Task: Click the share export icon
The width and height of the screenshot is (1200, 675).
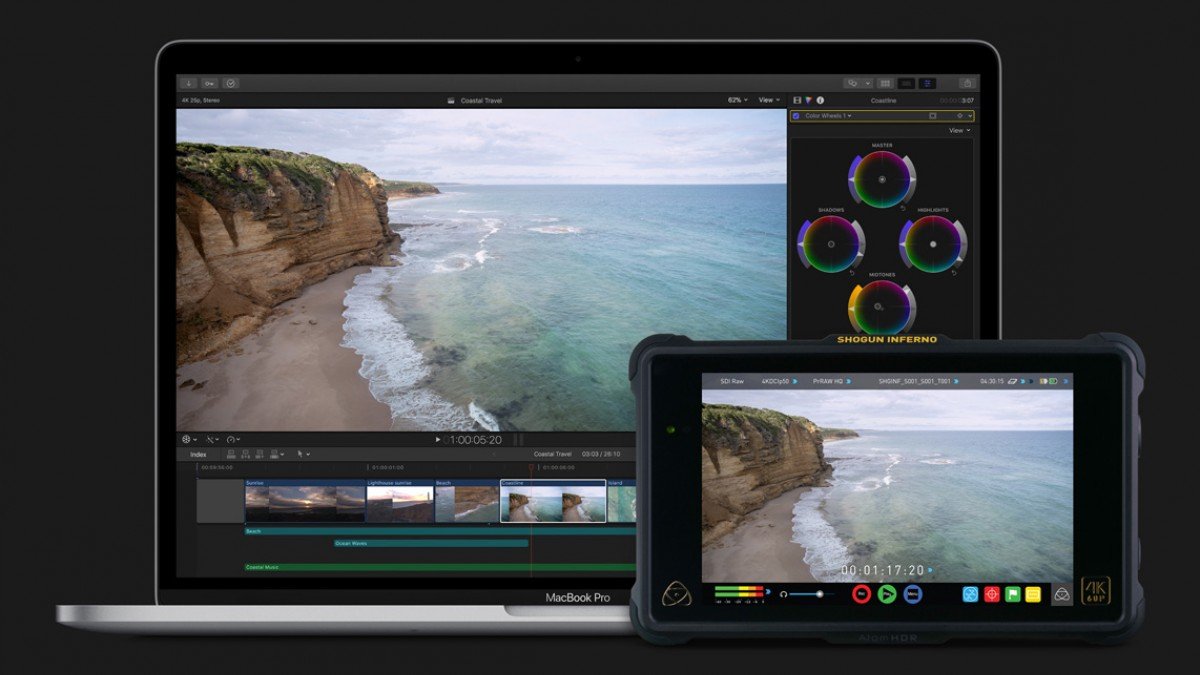Action: pos(967,83)
